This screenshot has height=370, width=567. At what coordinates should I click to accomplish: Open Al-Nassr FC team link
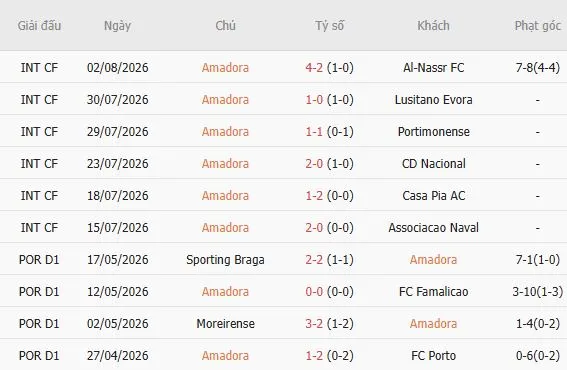point(433,68)
